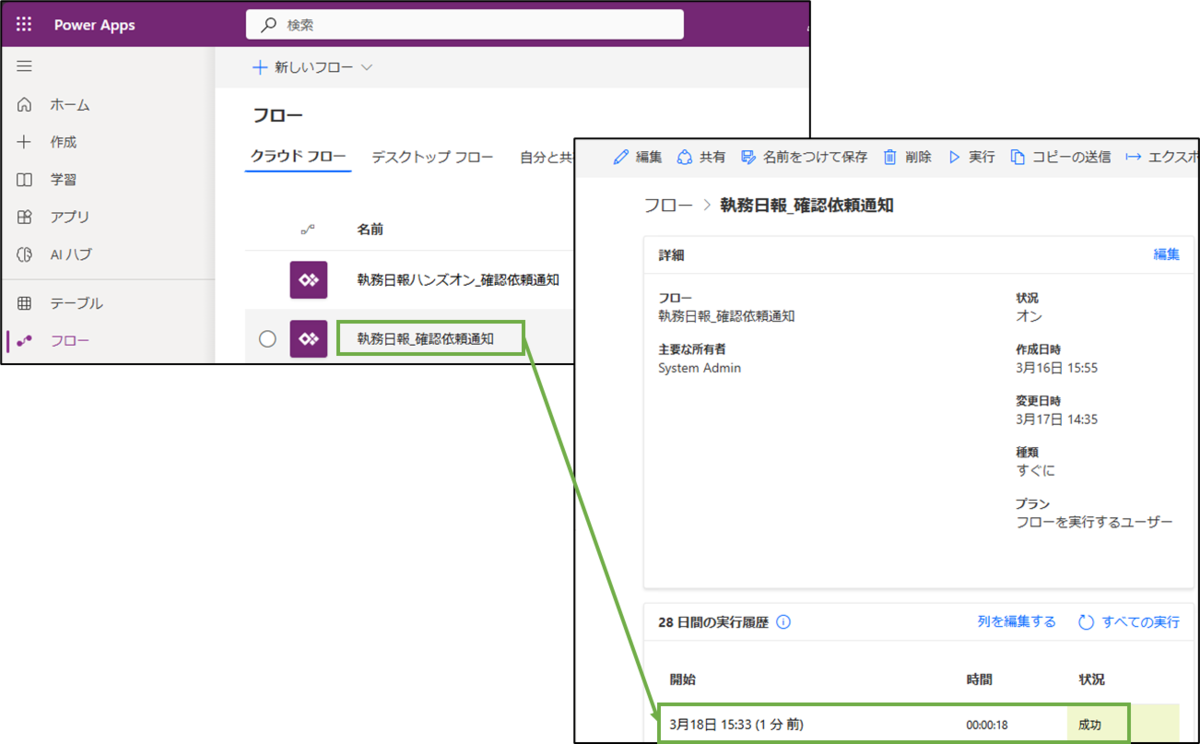Click the エクスポート arrow icon
The width and height of the screenshot is (1200, 744).
point(1133,157)
